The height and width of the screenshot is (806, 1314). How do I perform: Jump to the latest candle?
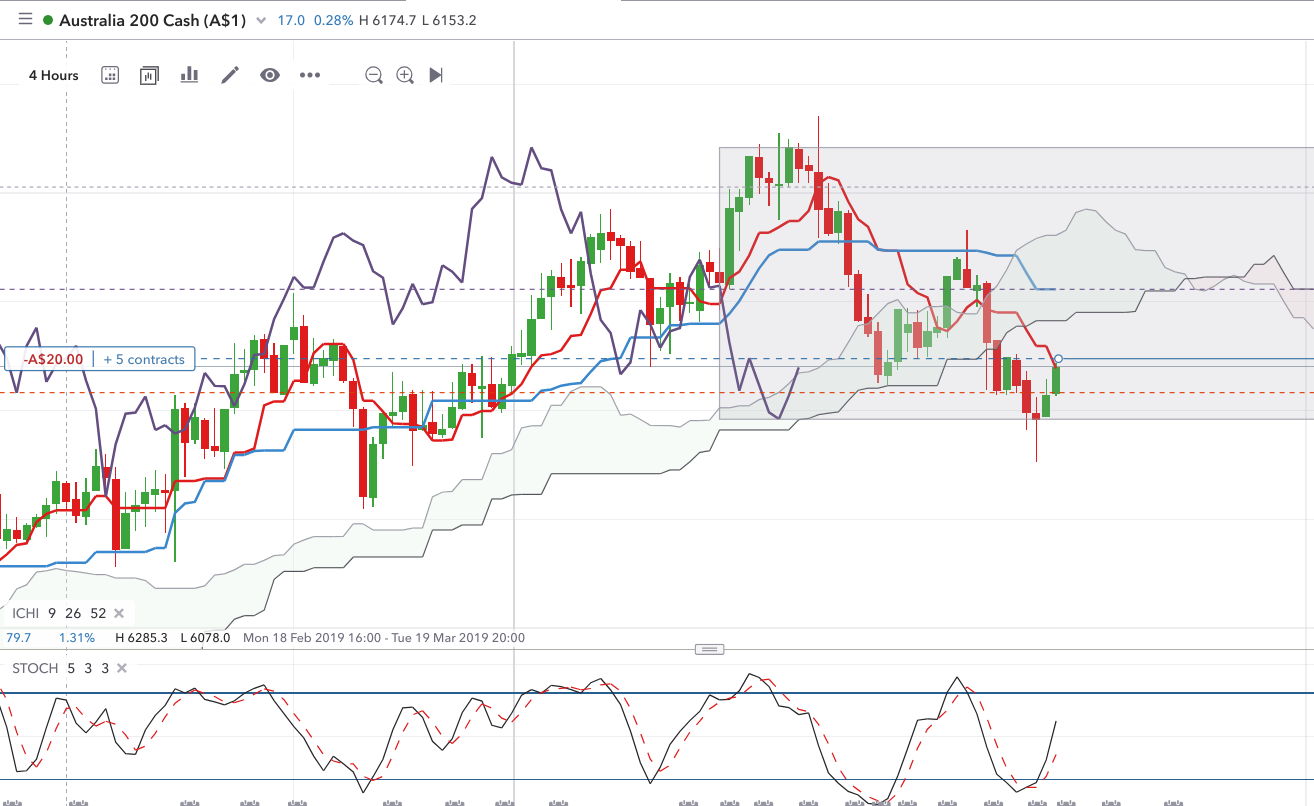tap(436, 75)
